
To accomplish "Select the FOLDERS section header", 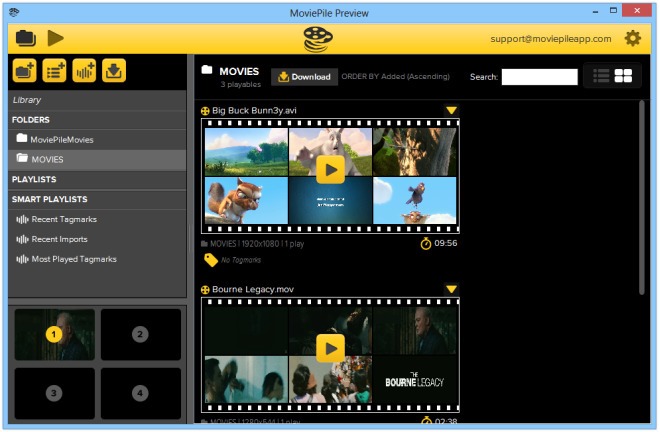I will tap(30, 120).
